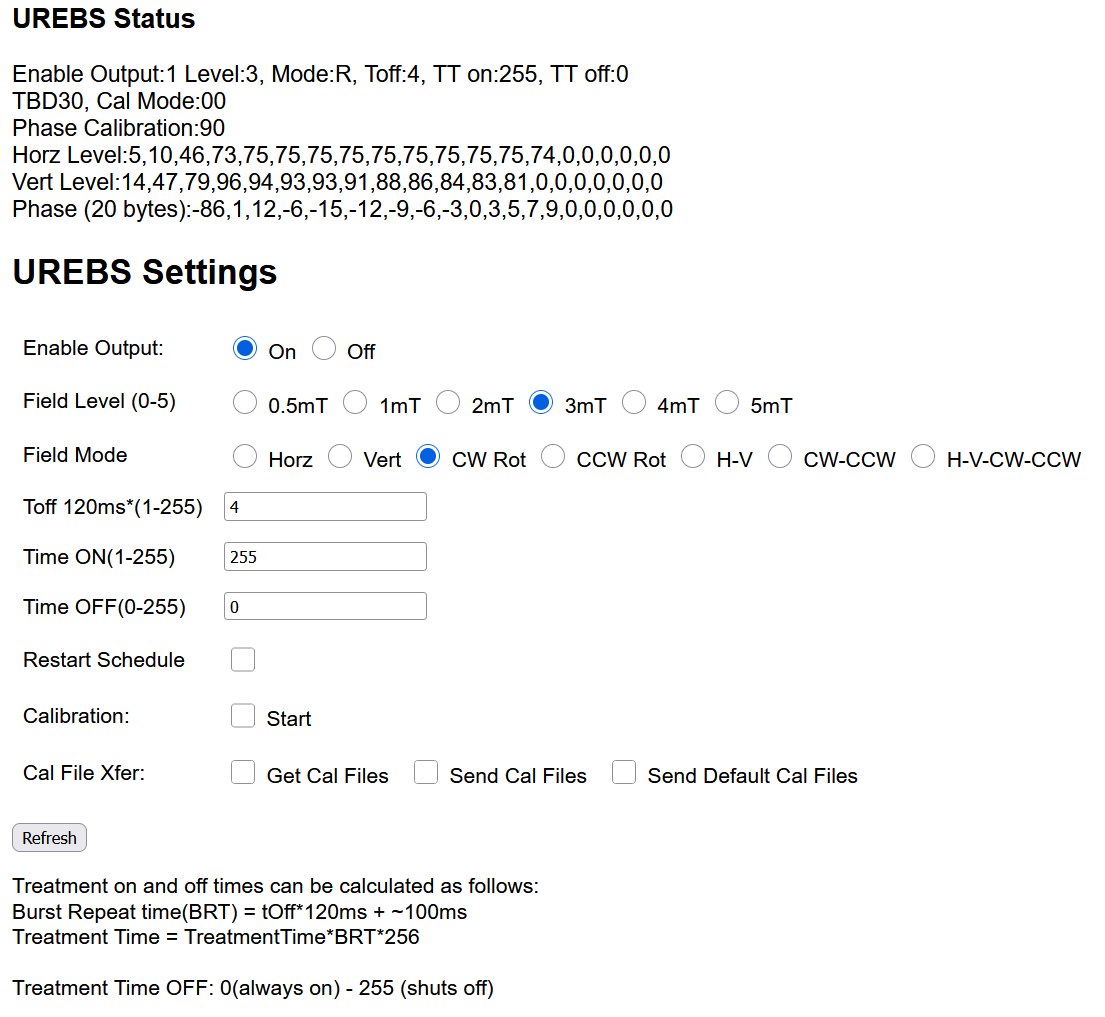
Task: Enable the Restart Schedule checkbox
Action: (x=243, y=660)
